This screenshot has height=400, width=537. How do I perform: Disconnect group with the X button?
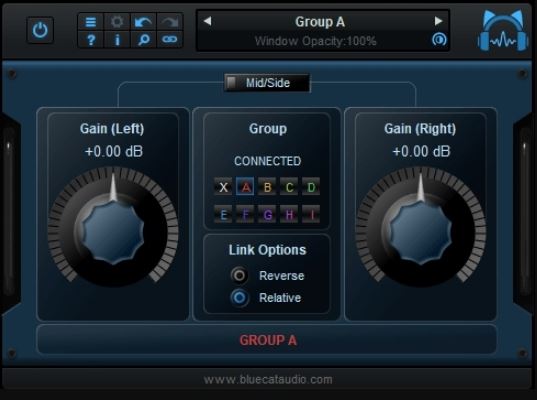[223, 187]
